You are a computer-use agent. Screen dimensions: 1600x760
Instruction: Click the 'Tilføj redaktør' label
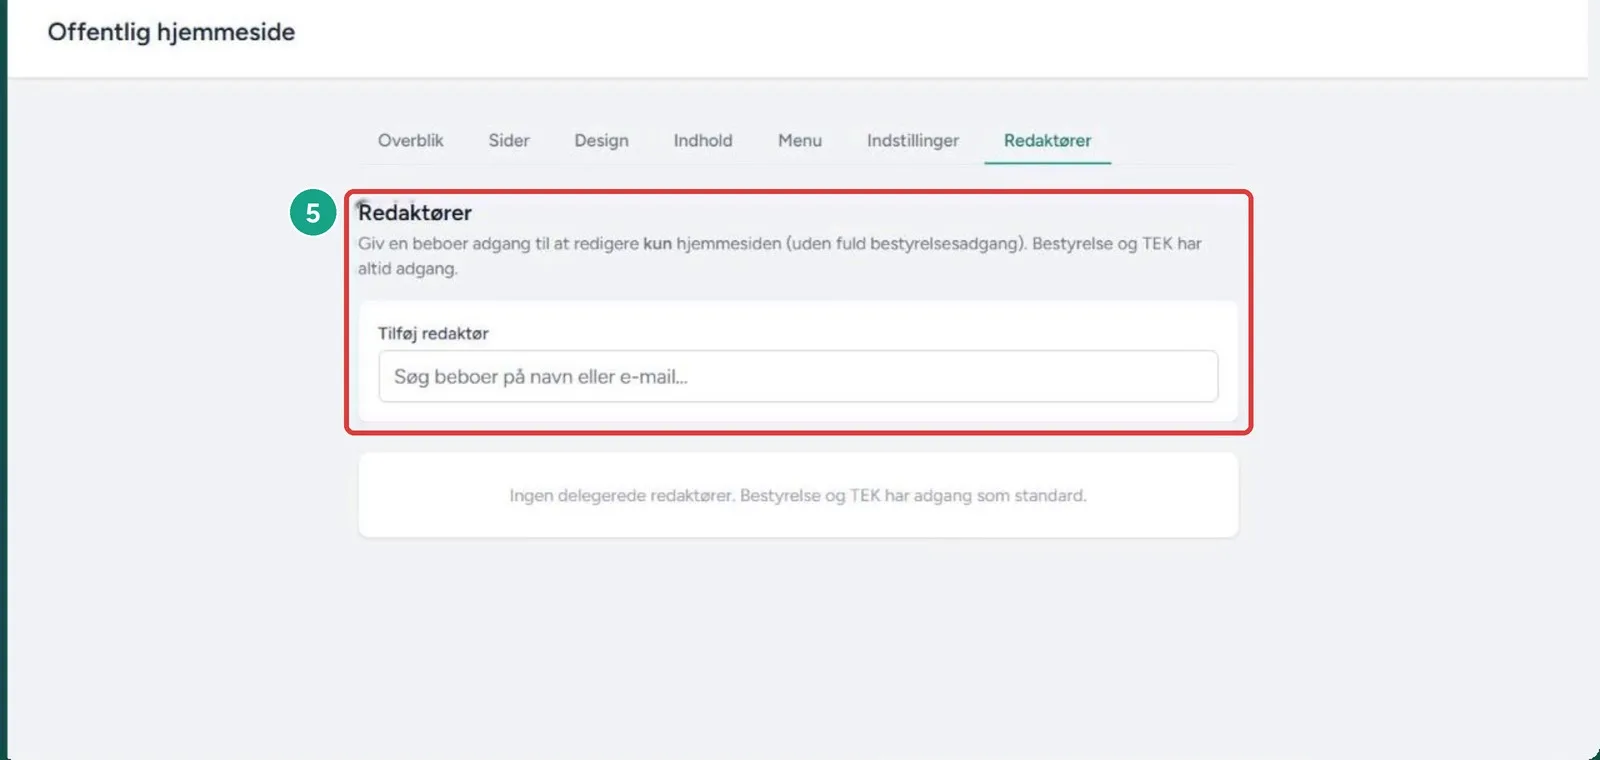[x=433, y=334]
